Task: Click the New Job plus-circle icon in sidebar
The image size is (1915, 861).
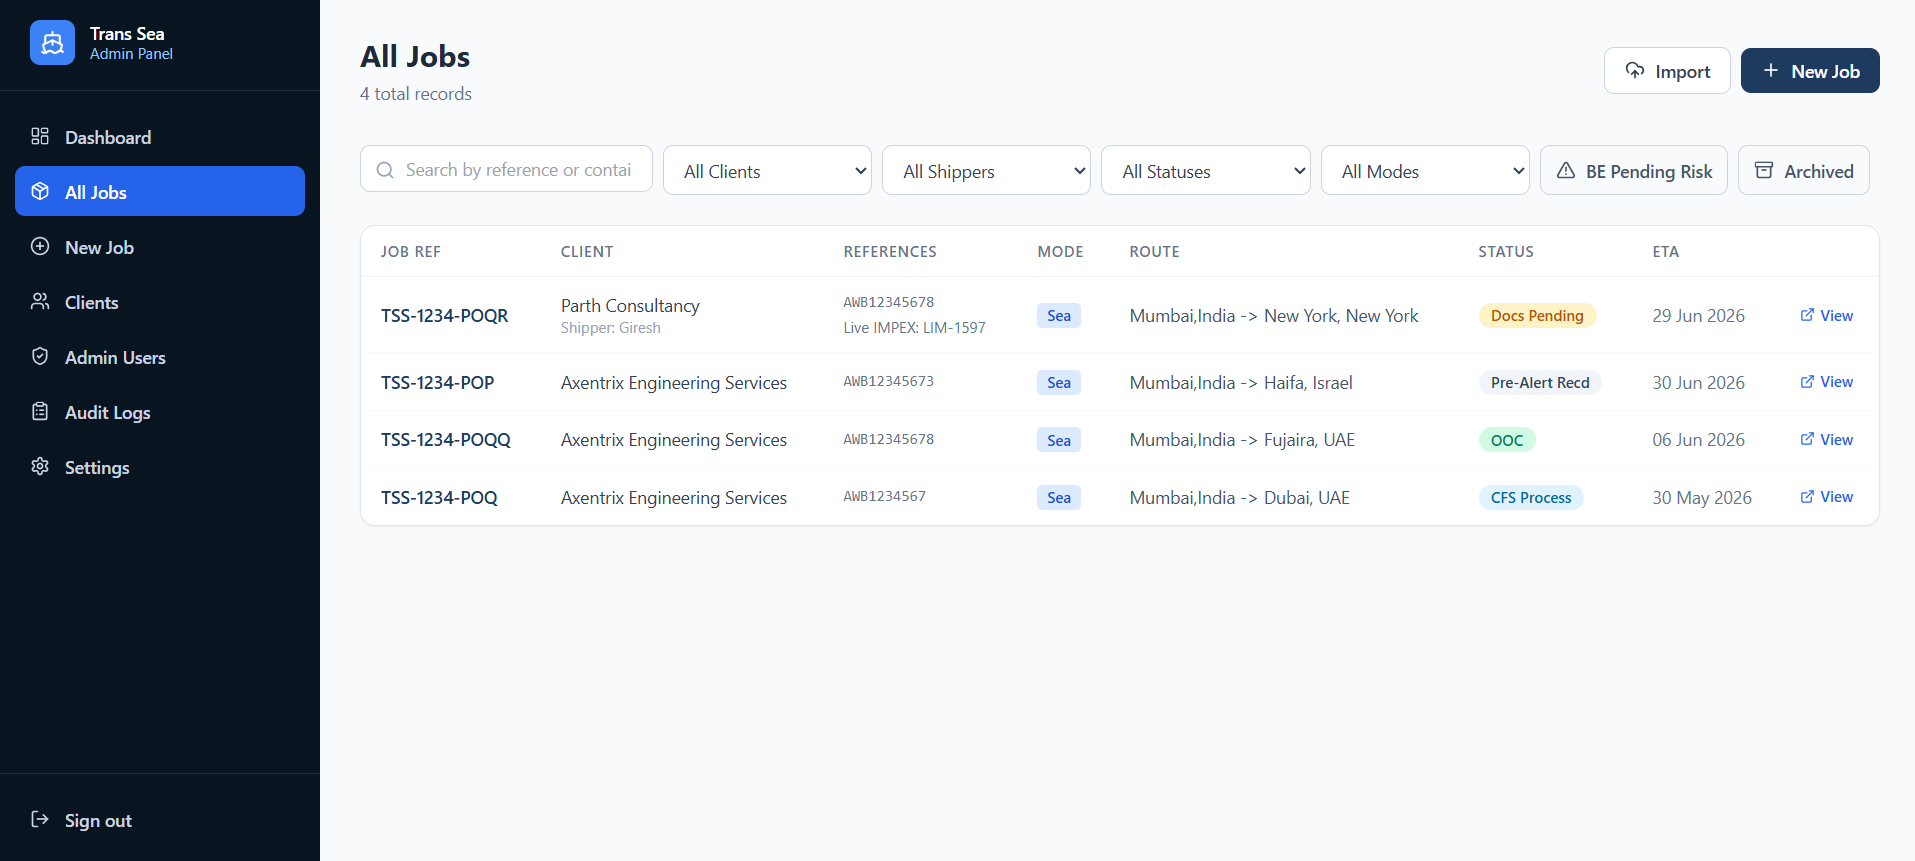Action: click(x=40, y=246)
